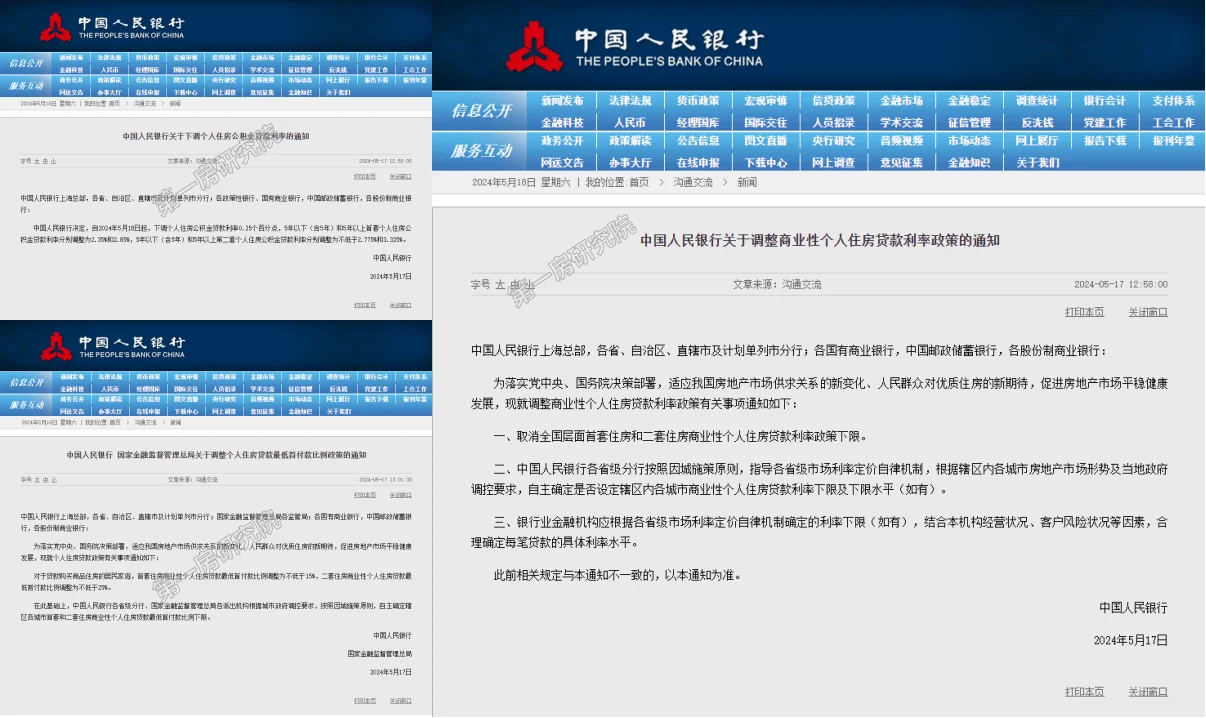Select 音频视频 on the 商业性个人住房贷款 page
This screenshot has height=718, width=1206.
pos(902,141)
